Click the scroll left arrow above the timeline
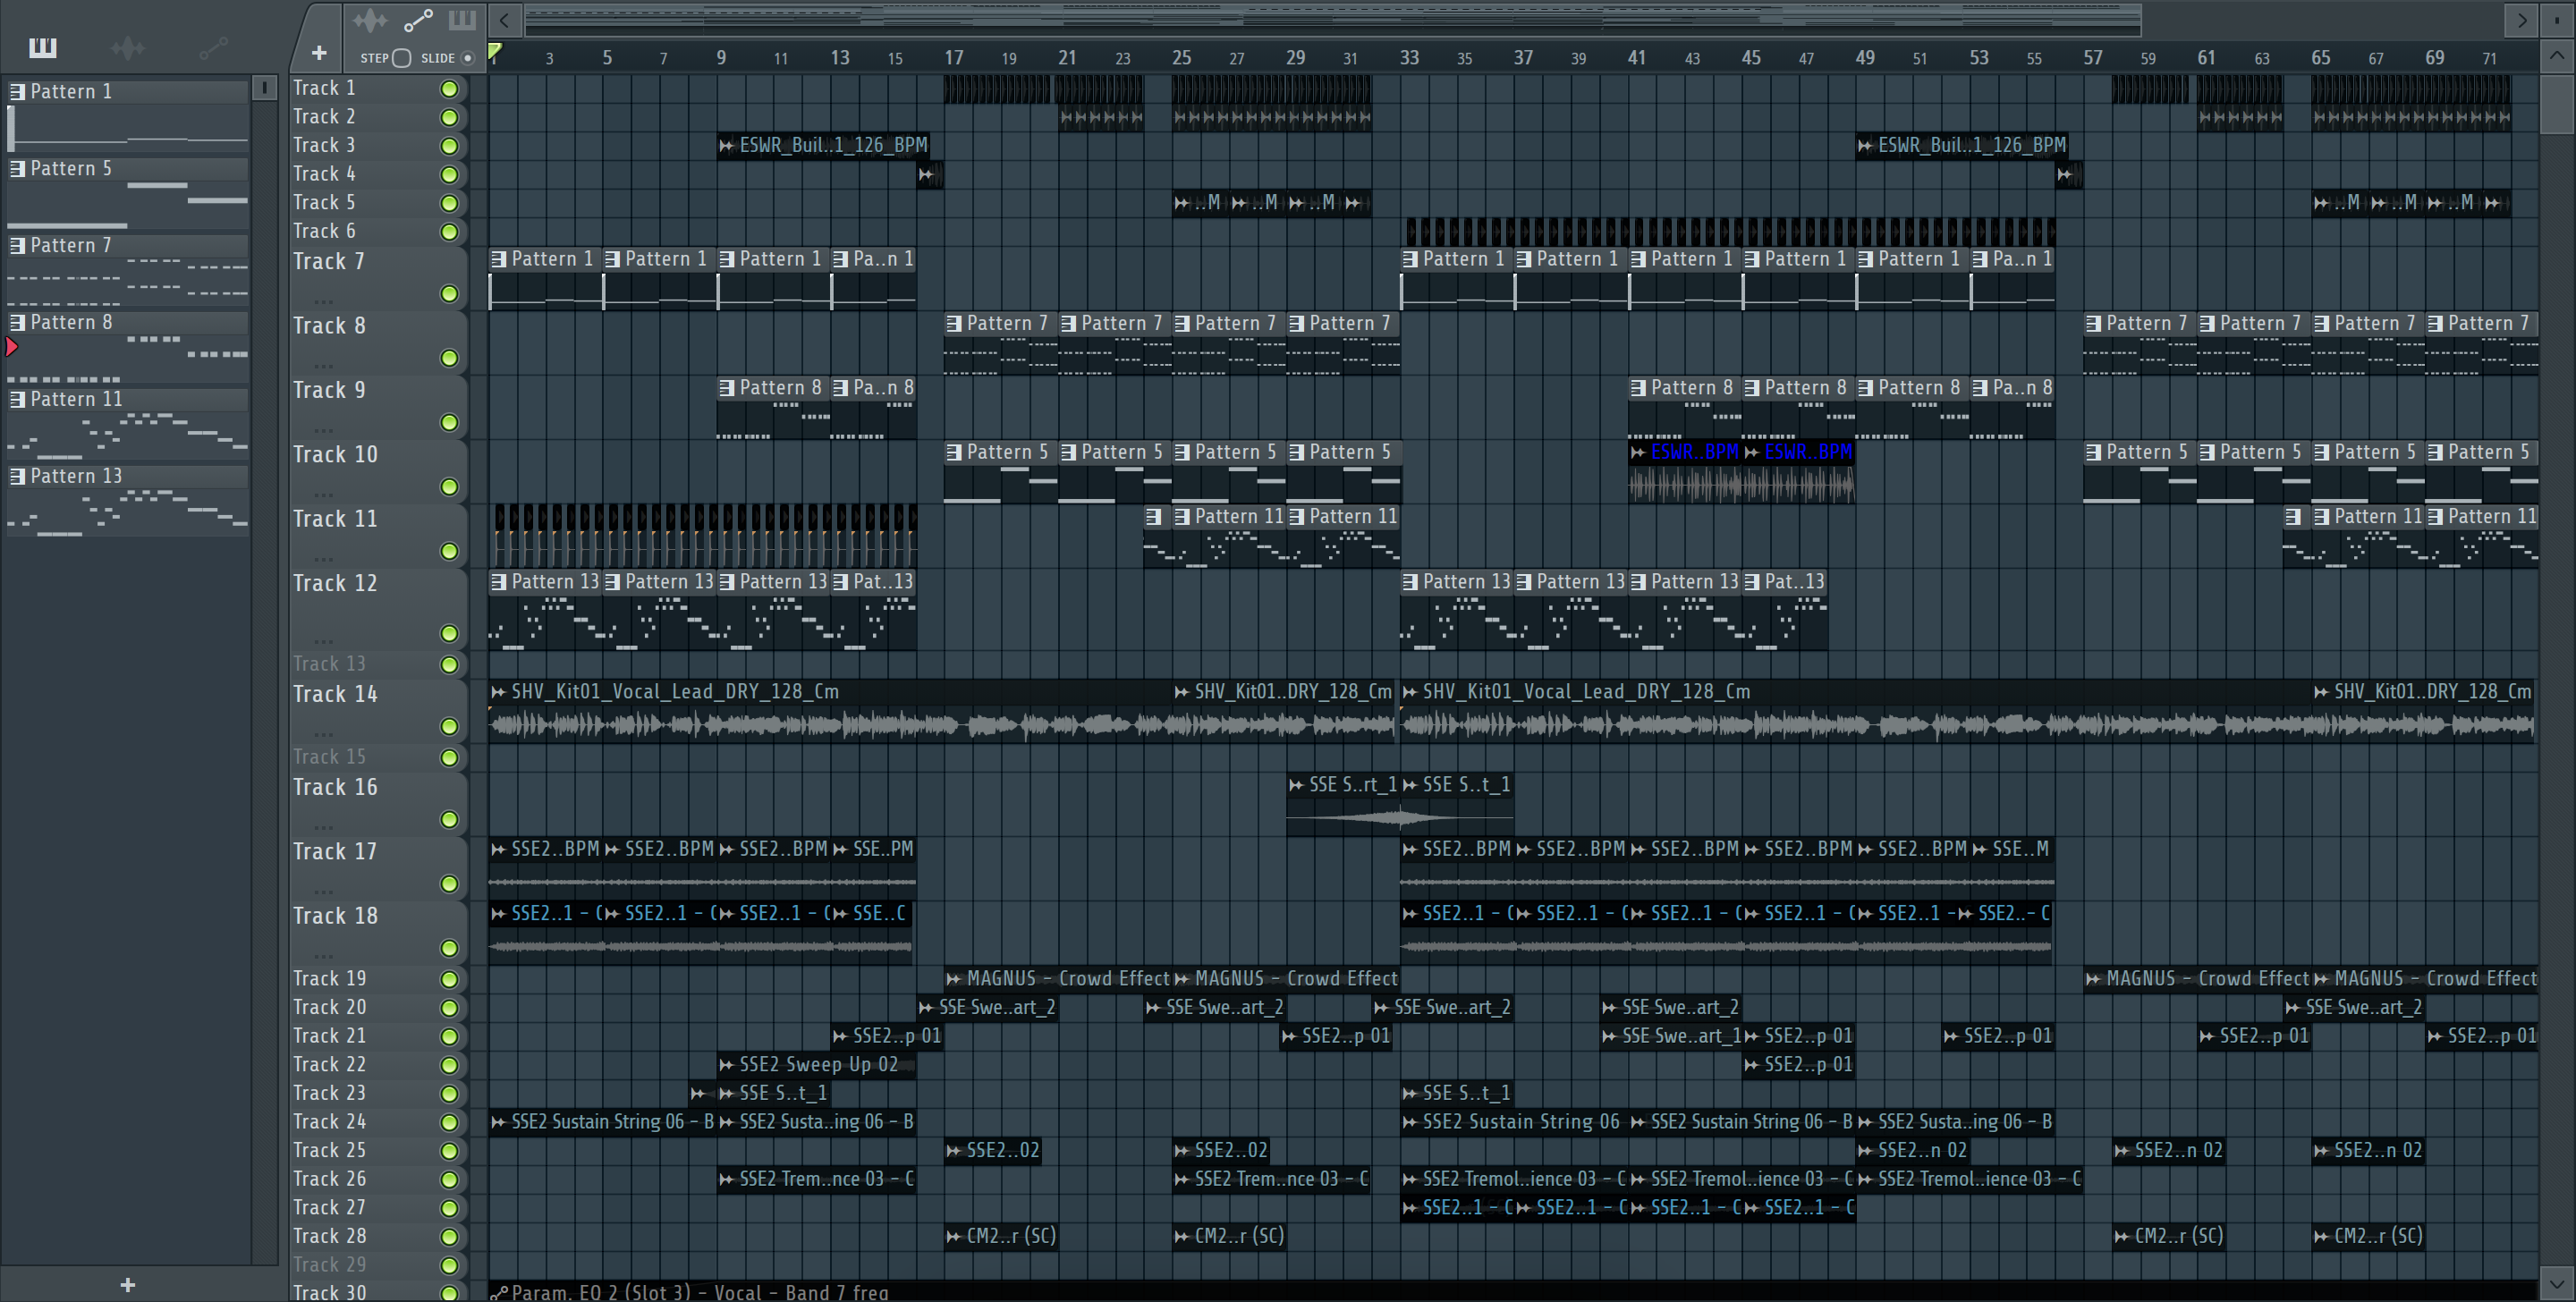The image size is (2576, 1302). click(x=505, y=20)
